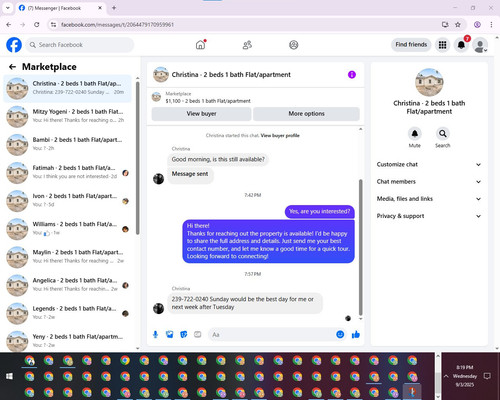Expand Privacy & support section
This screenshot has width=500, height=400.
pyautogui.click(x=429, y=216)
